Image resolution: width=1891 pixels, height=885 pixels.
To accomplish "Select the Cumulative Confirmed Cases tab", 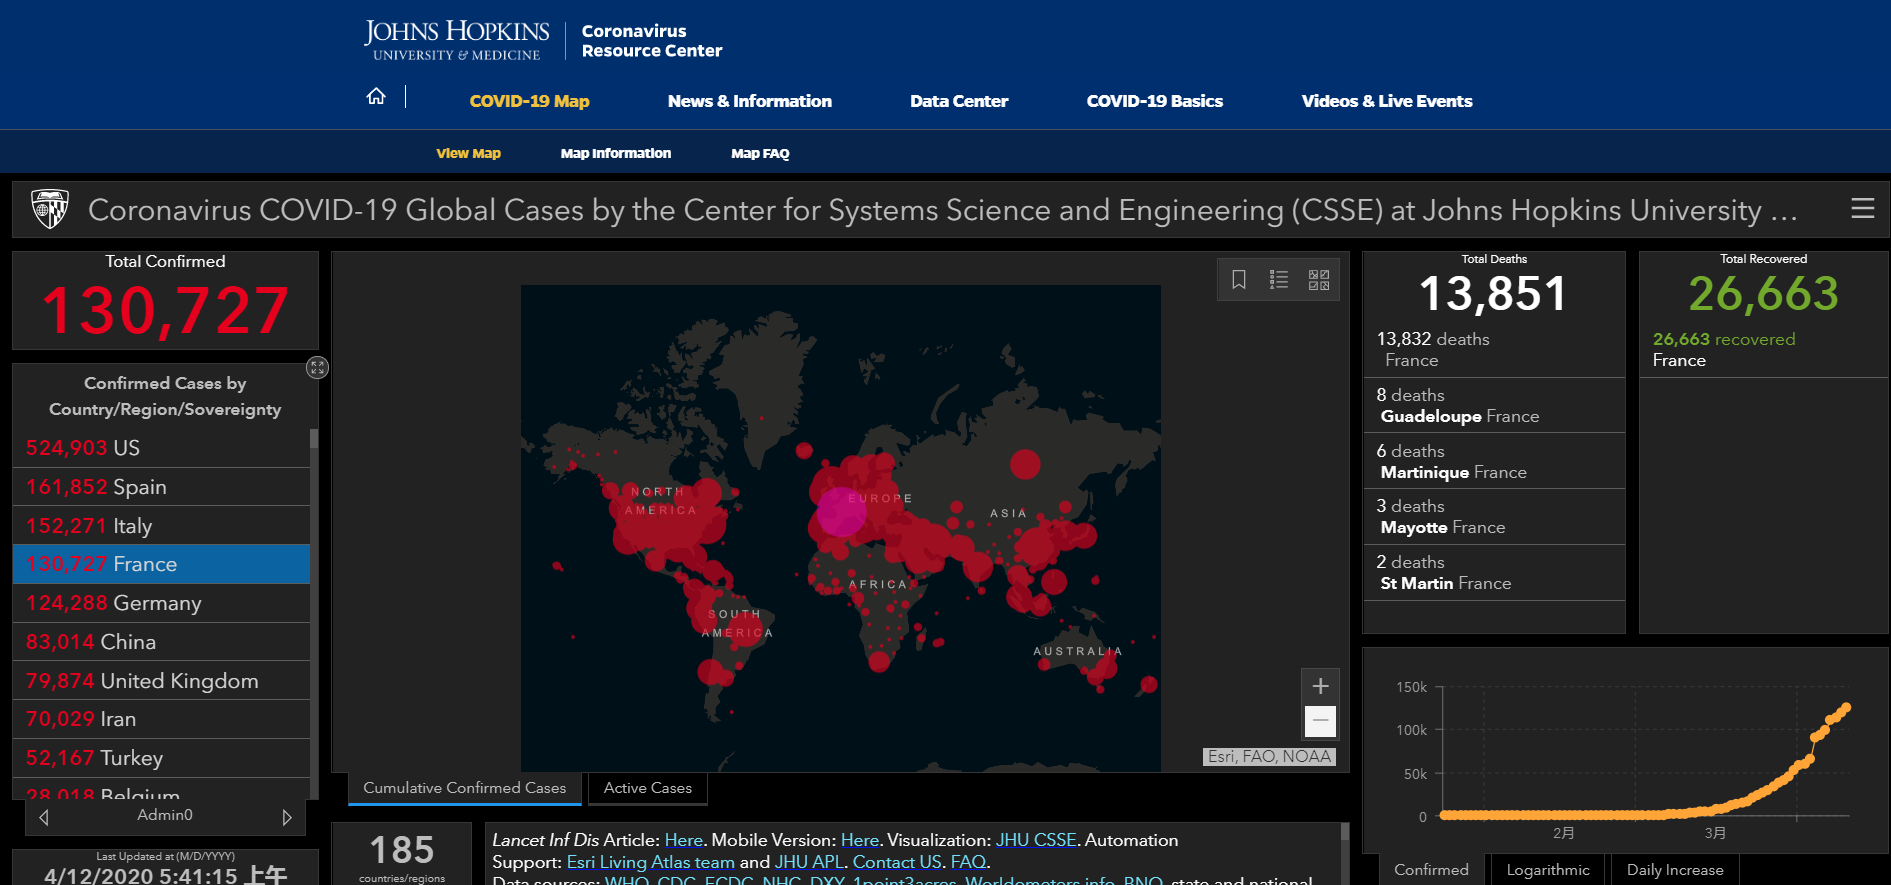I will [x=464, y=788].
